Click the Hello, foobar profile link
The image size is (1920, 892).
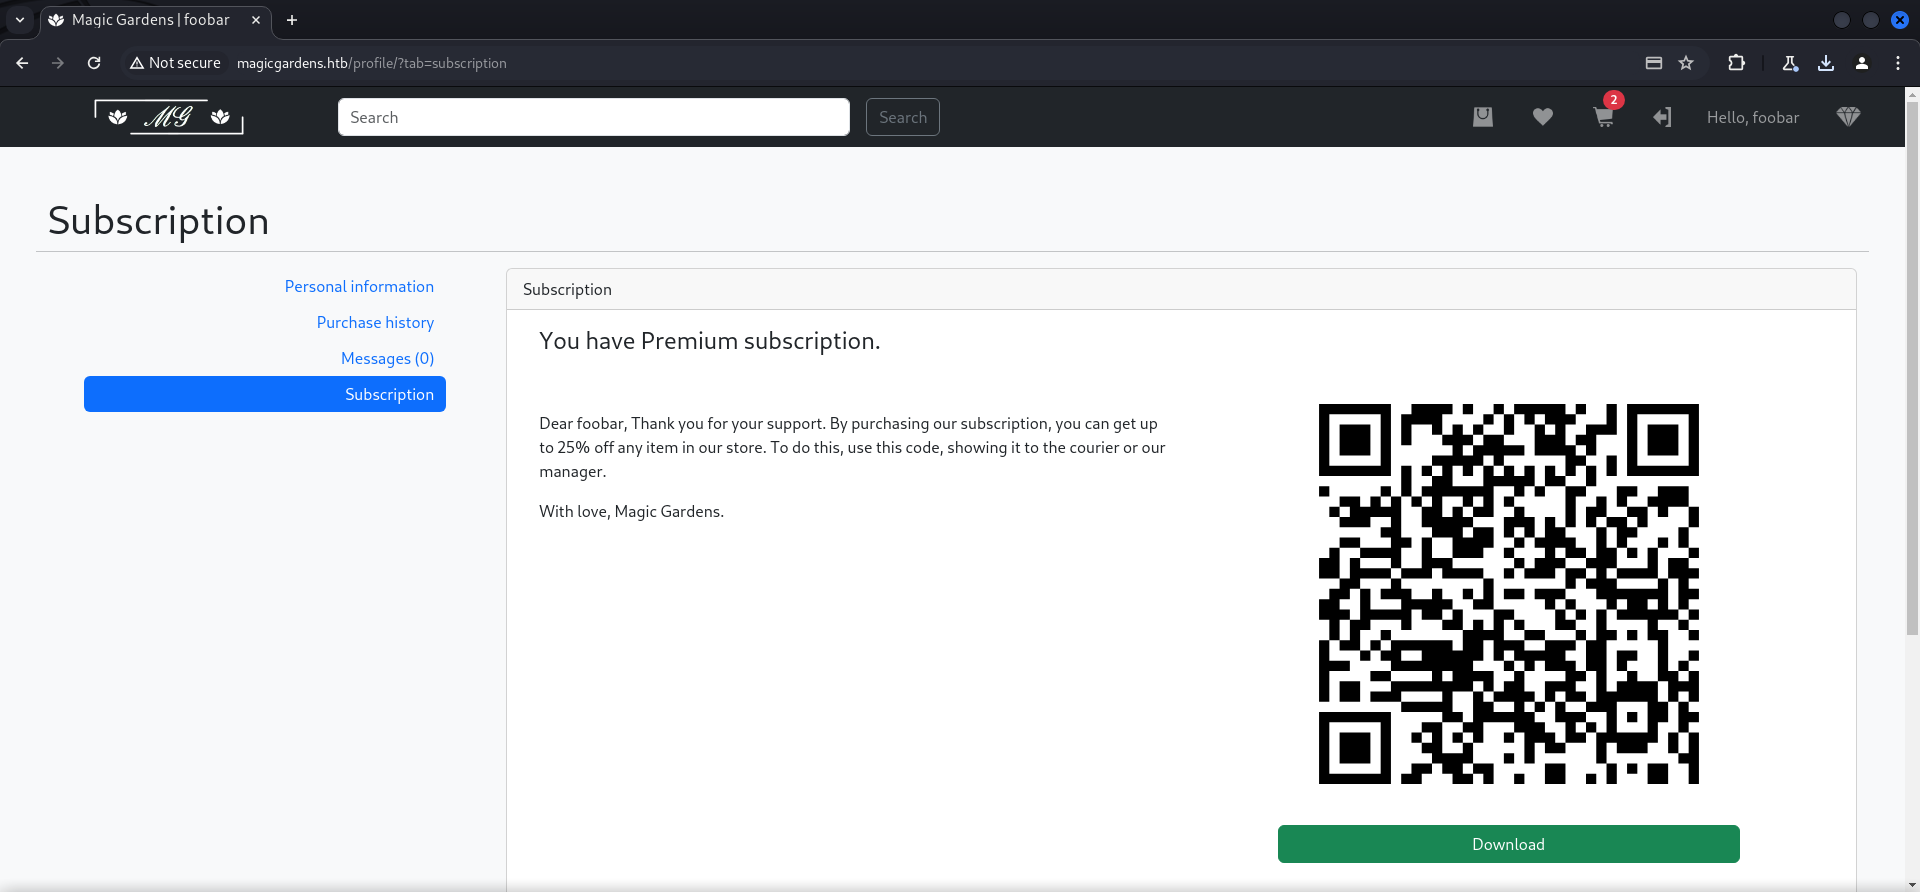1752,118
